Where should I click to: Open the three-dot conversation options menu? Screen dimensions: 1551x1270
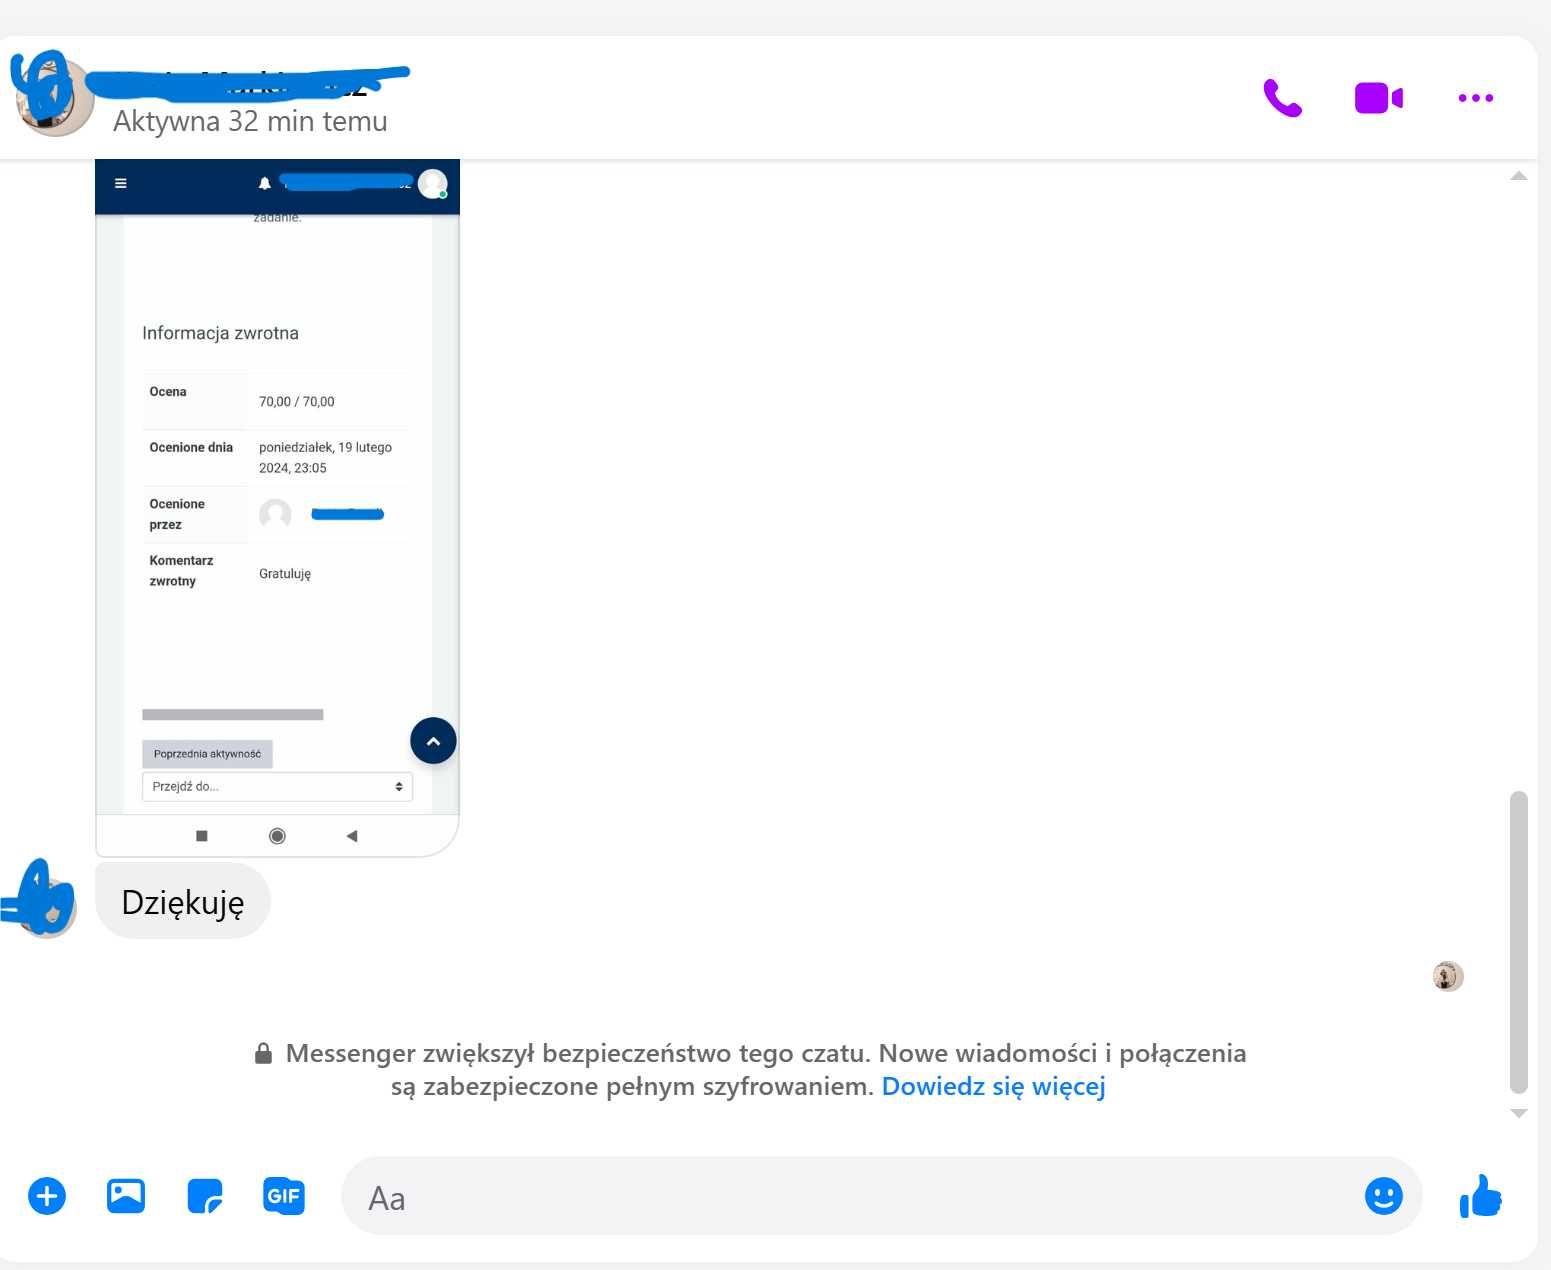tap(1475, 98)
